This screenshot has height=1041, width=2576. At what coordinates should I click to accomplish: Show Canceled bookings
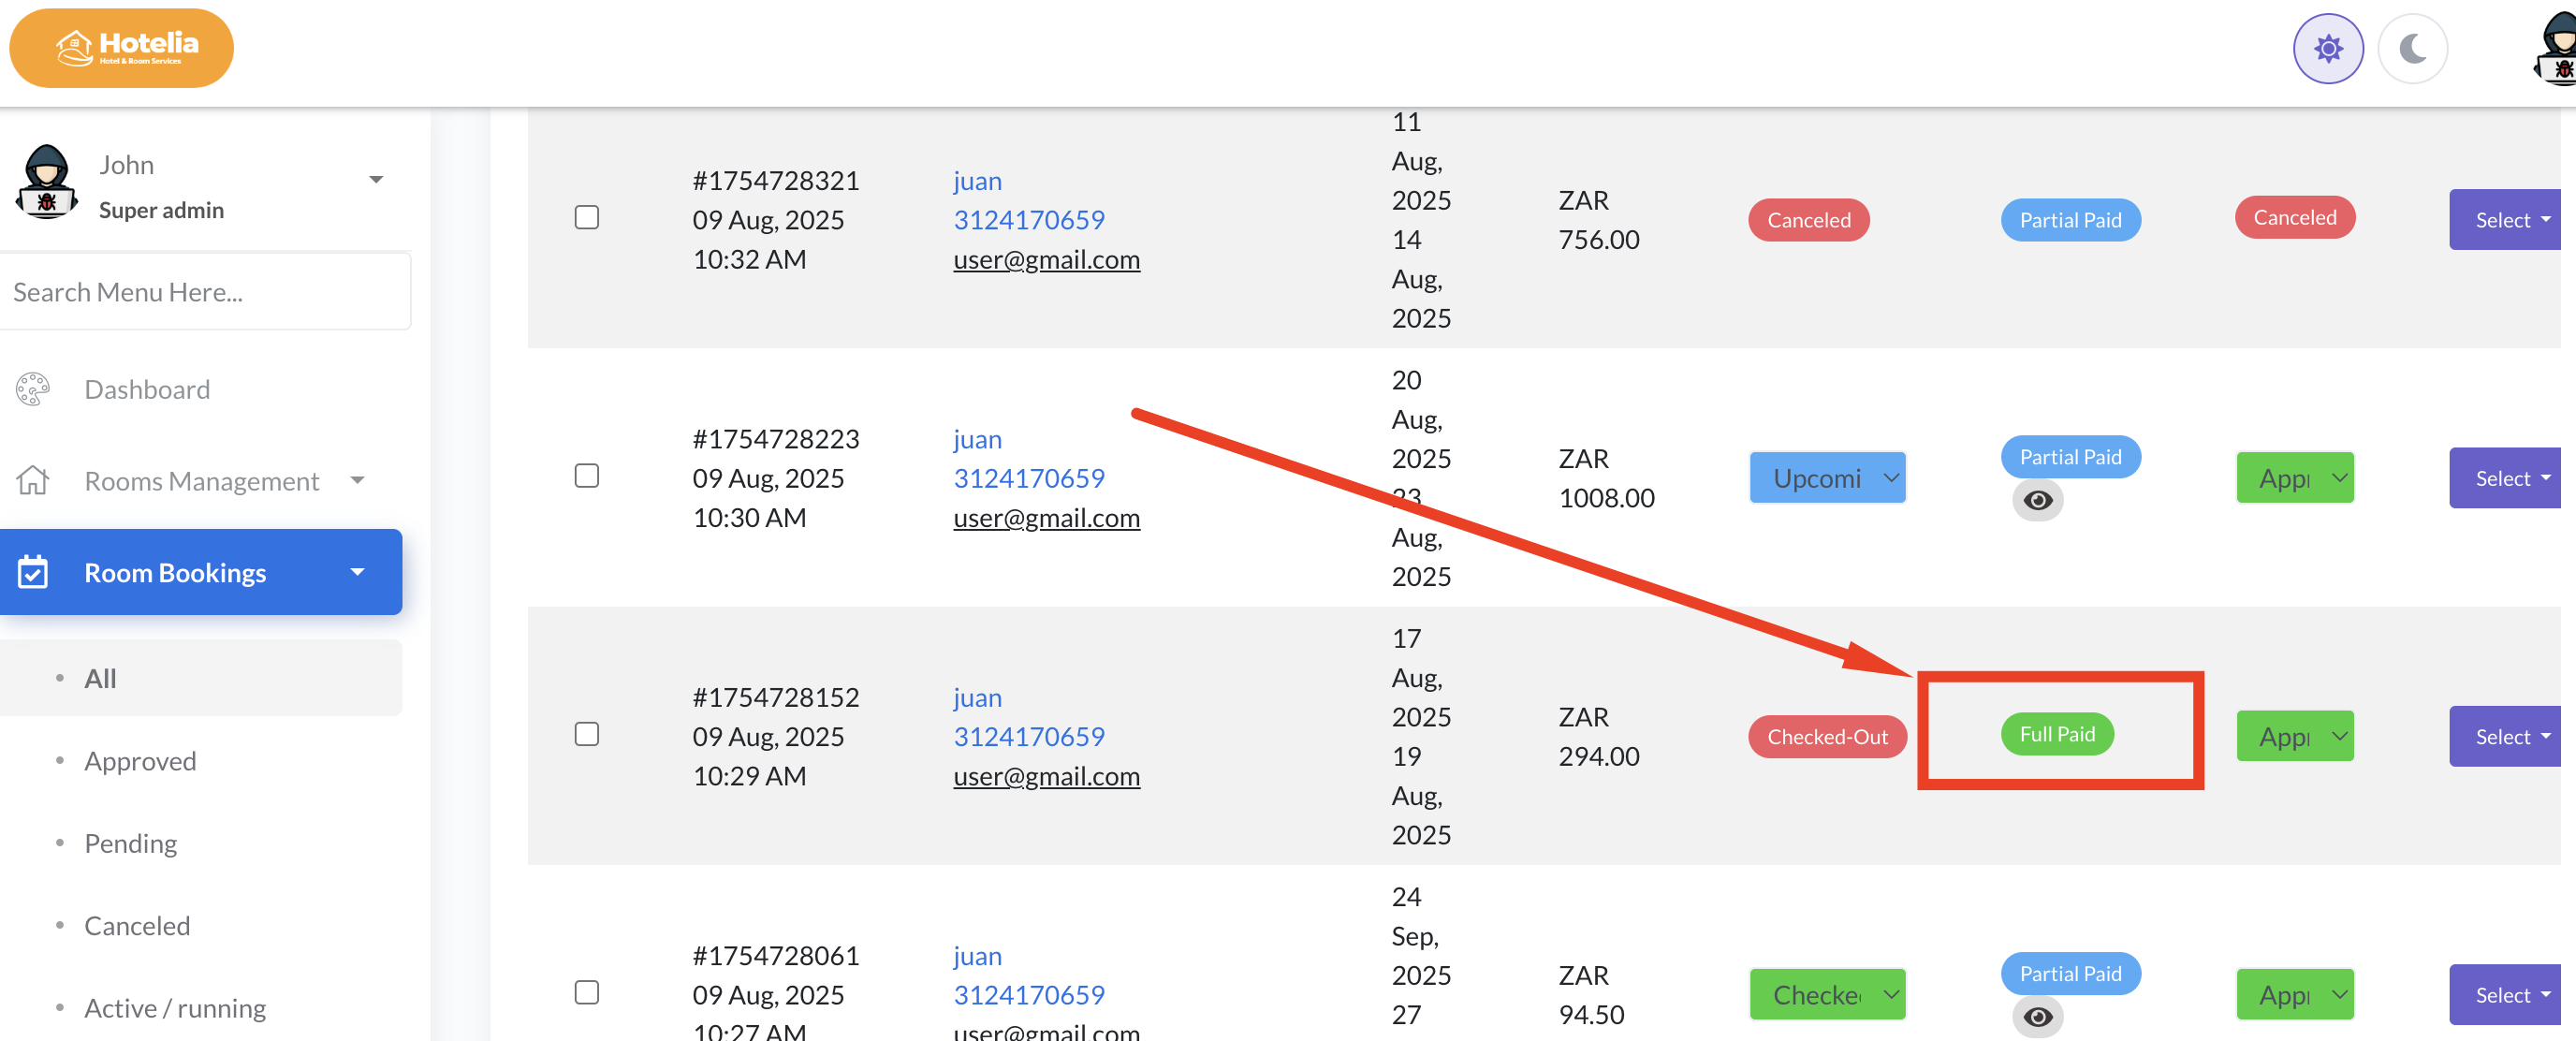click(137, 926)
